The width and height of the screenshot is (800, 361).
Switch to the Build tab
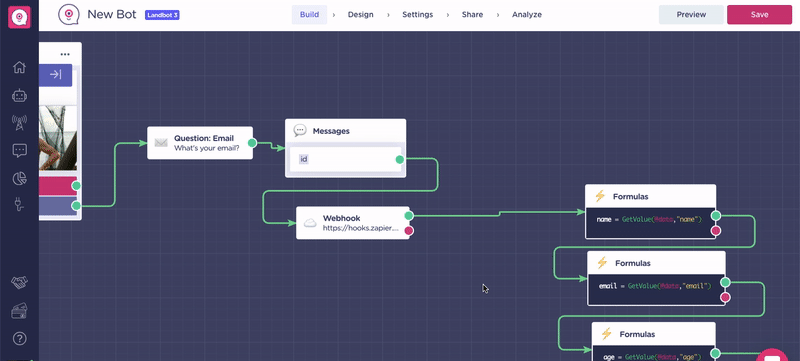(309, 15)
